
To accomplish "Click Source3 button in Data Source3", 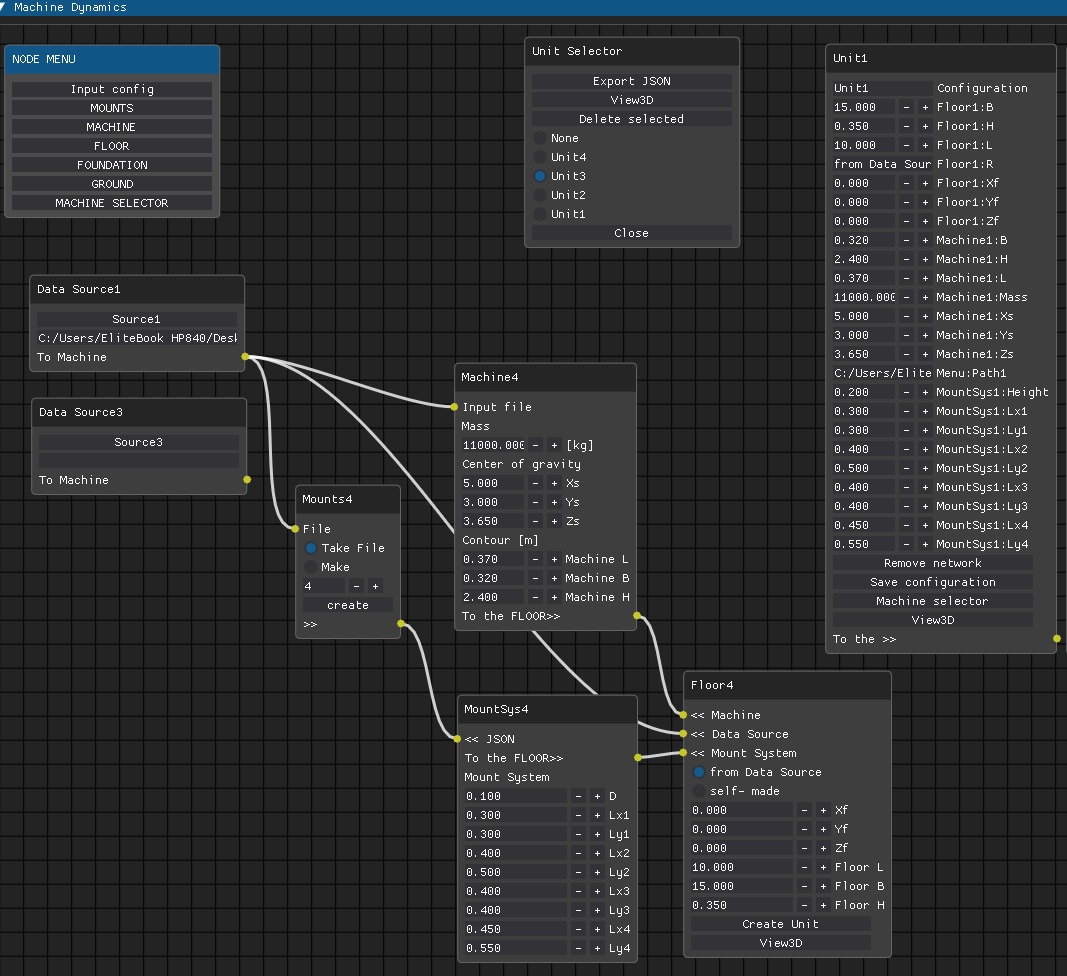I will (x=139, y=442).
